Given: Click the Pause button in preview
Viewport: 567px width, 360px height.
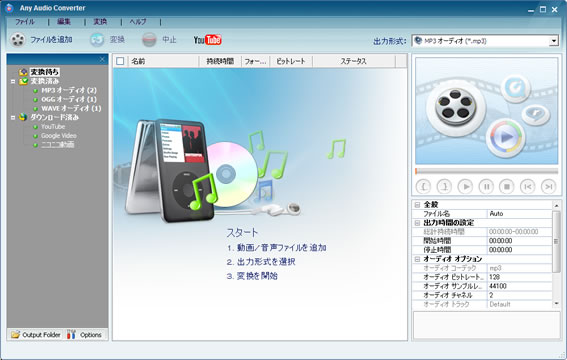Looking at the screenshot, I should pos(486,187).
